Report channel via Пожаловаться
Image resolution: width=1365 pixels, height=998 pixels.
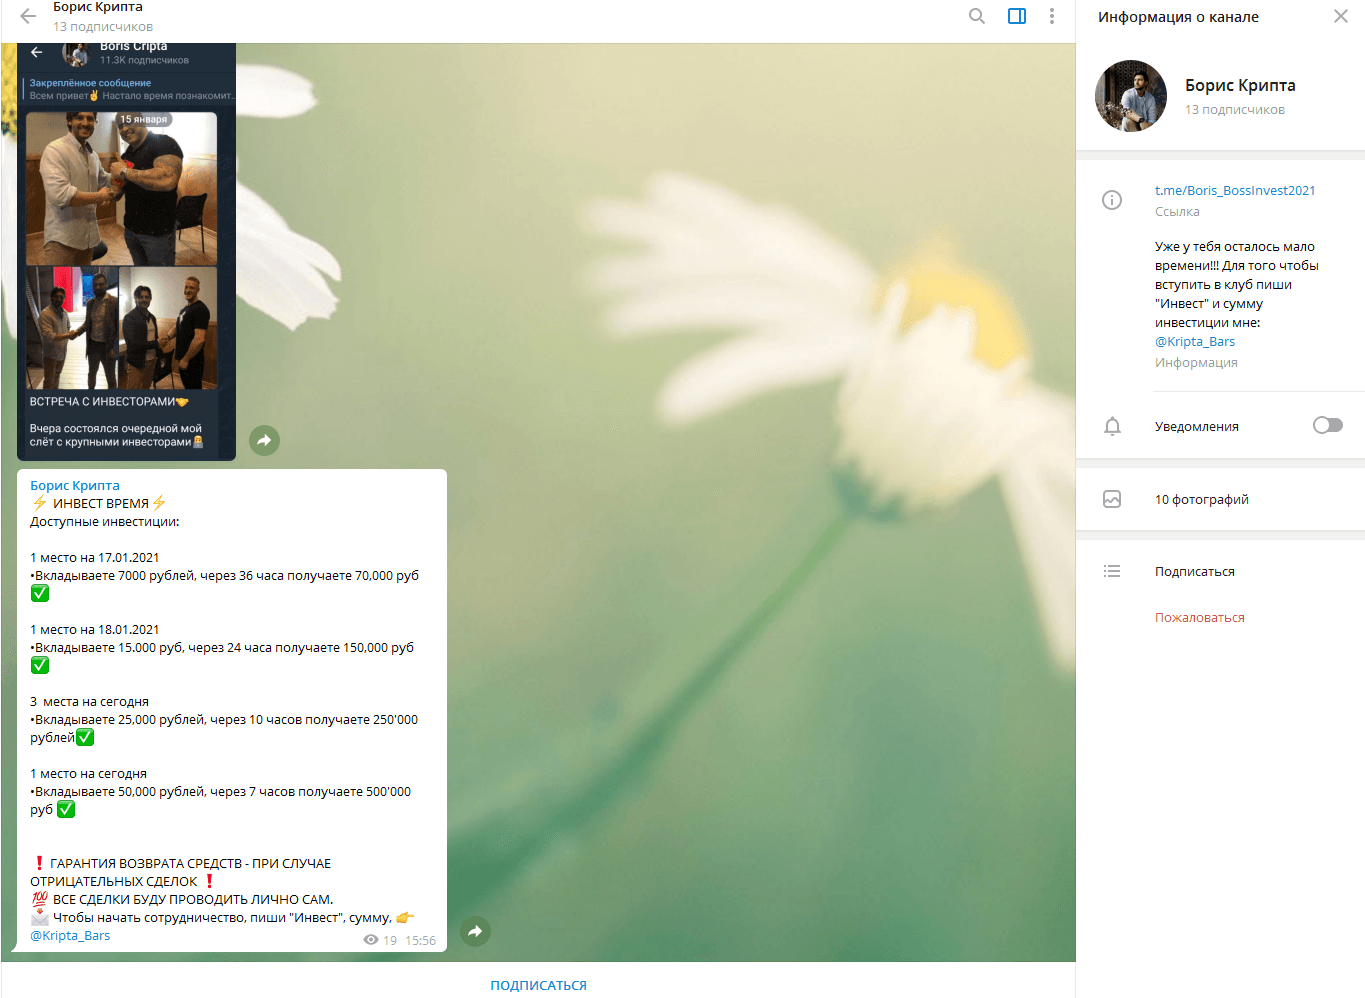1199,618
